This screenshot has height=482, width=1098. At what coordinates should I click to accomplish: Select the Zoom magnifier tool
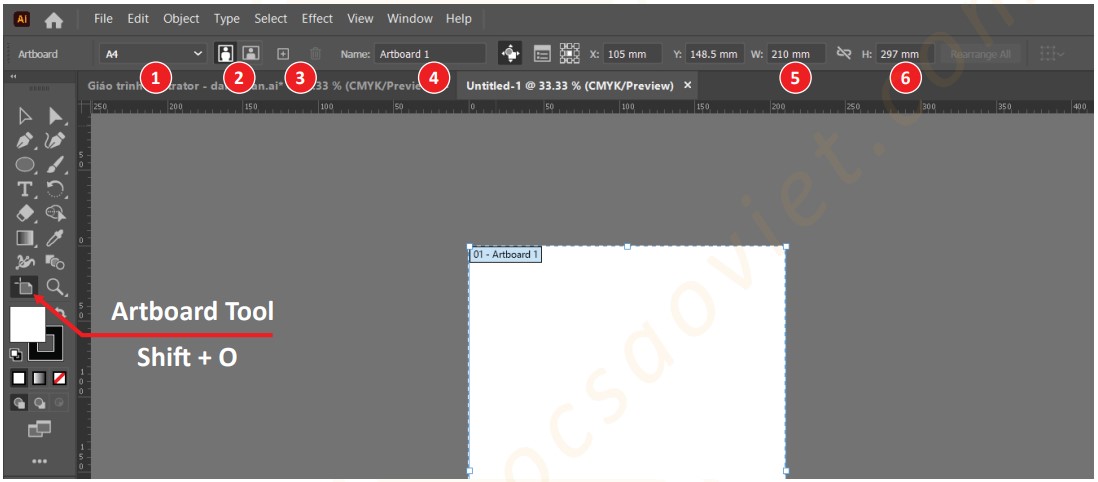56,289
